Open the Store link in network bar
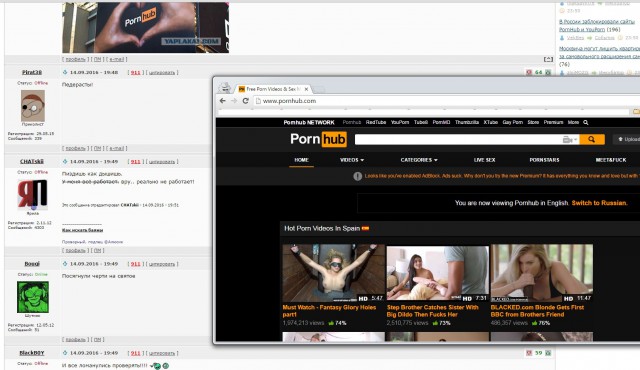This screenshot has width=640, height=370. point(533,122)
